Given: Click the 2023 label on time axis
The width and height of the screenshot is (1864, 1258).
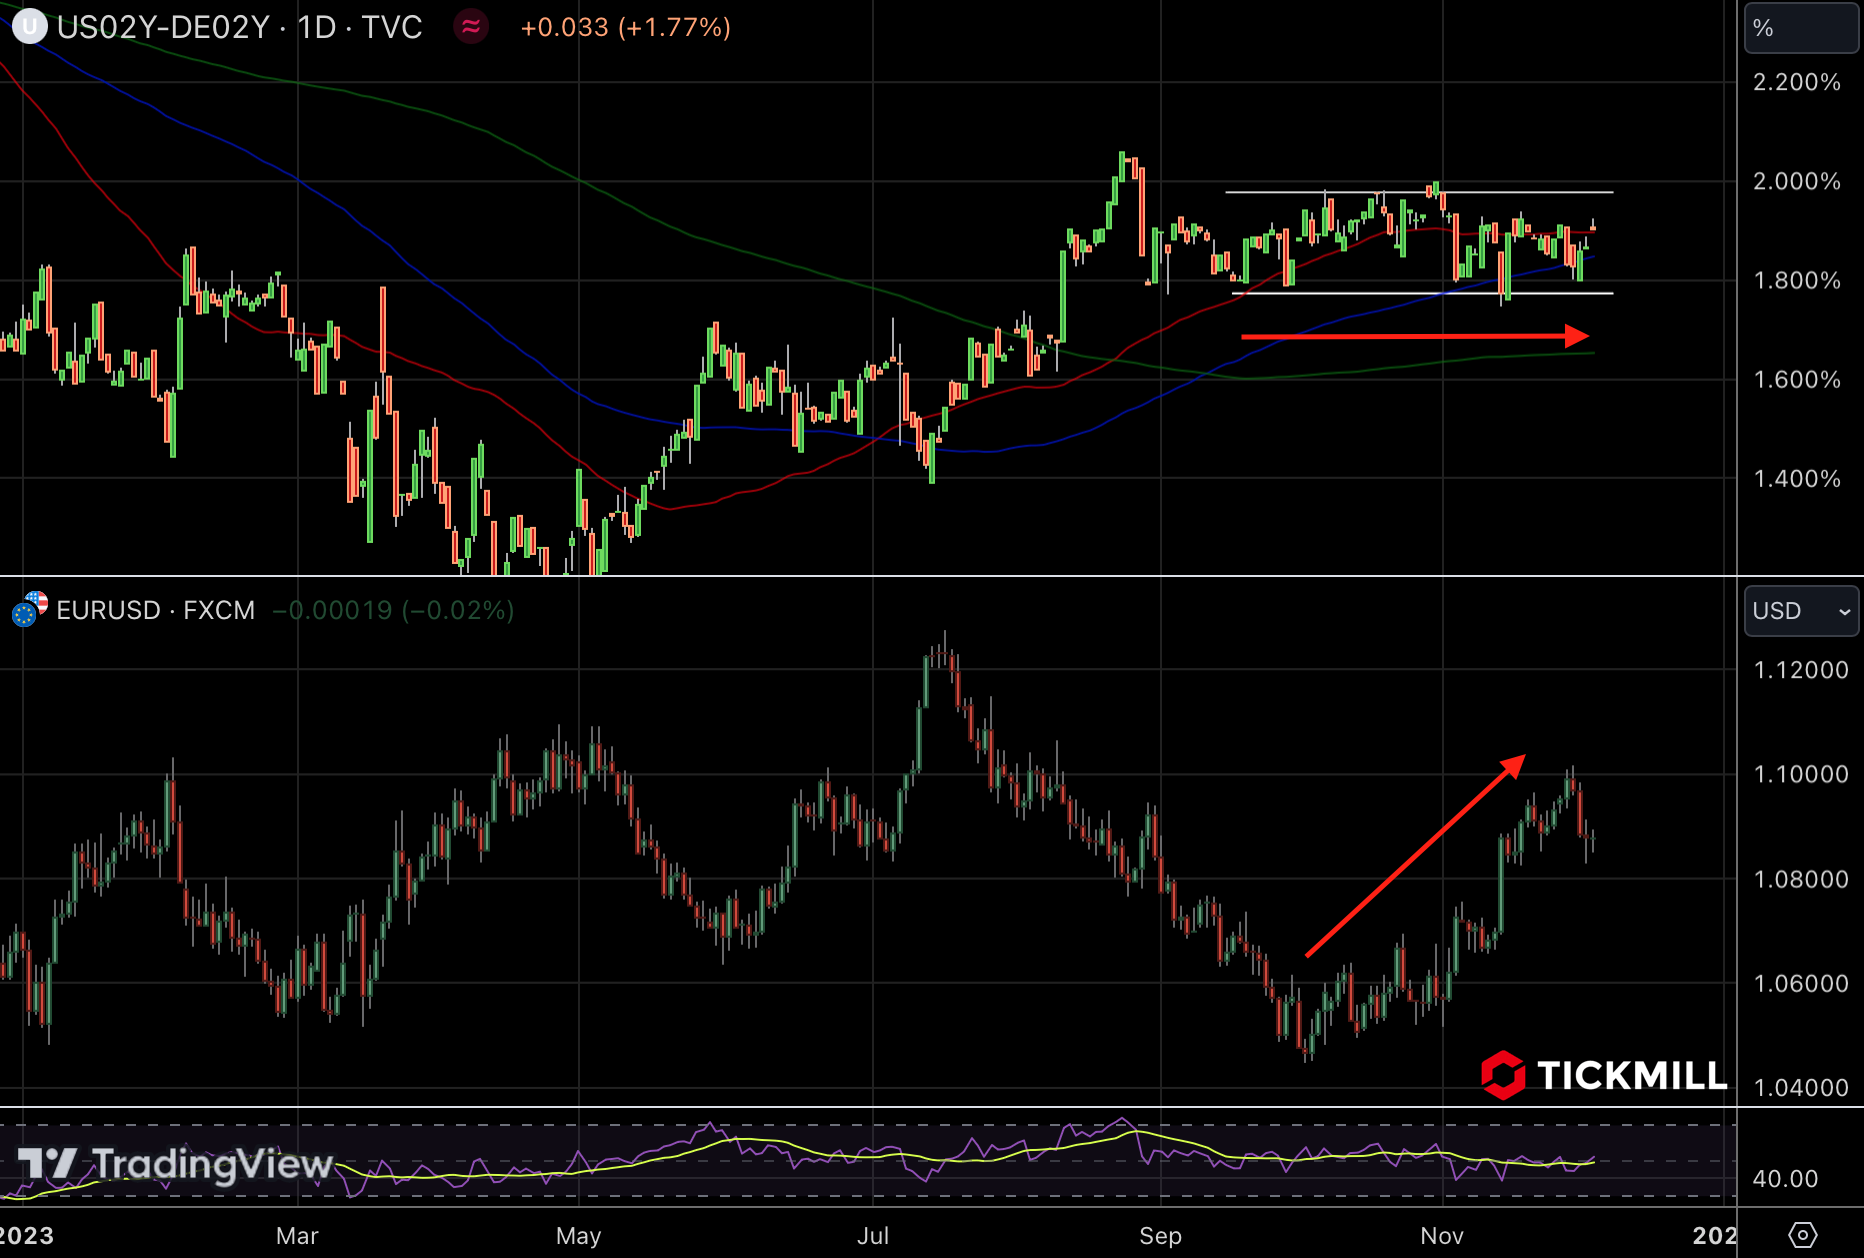Looking at the screenshot, I should [x=27, y=1236].
